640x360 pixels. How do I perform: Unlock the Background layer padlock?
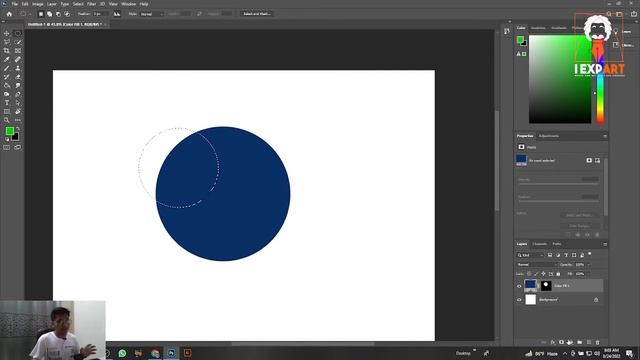point(596,300)
